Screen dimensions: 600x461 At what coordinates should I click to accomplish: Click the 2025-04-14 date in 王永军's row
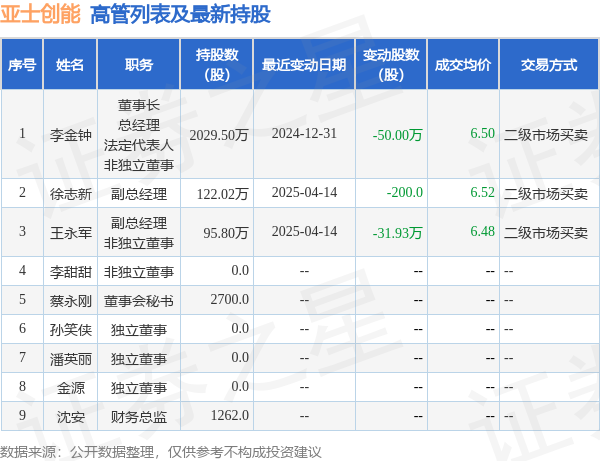pyautogui.click(x=304, y=231)
